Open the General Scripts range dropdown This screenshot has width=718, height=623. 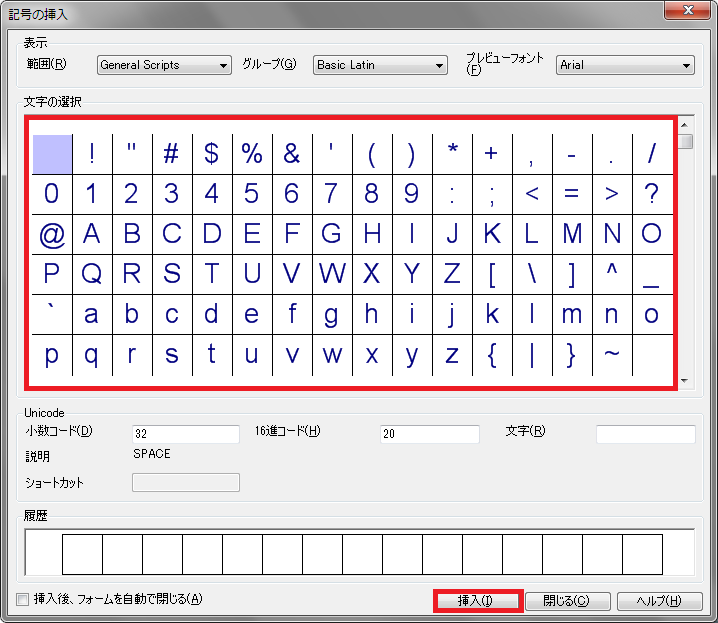tap(164, 65)
